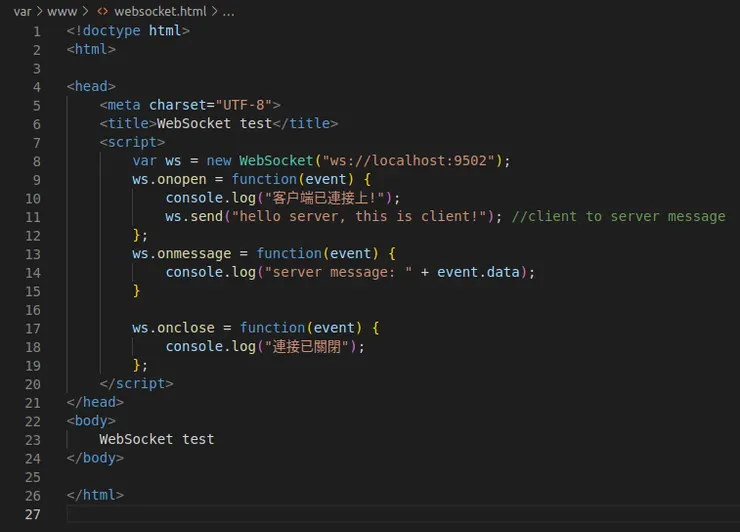Screen dimensions: 740x532
Task: Click the WebSocket constructor name on line 8
Action: click(x=276, y=160)
